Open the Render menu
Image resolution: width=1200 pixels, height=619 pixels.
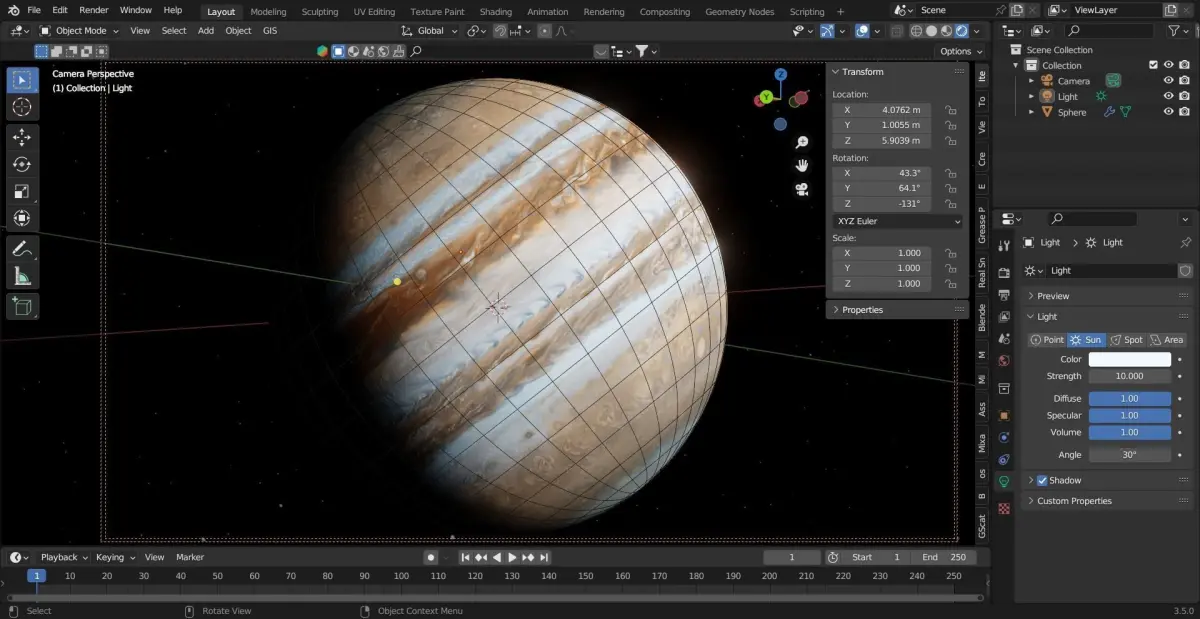[x=93, y=10]
